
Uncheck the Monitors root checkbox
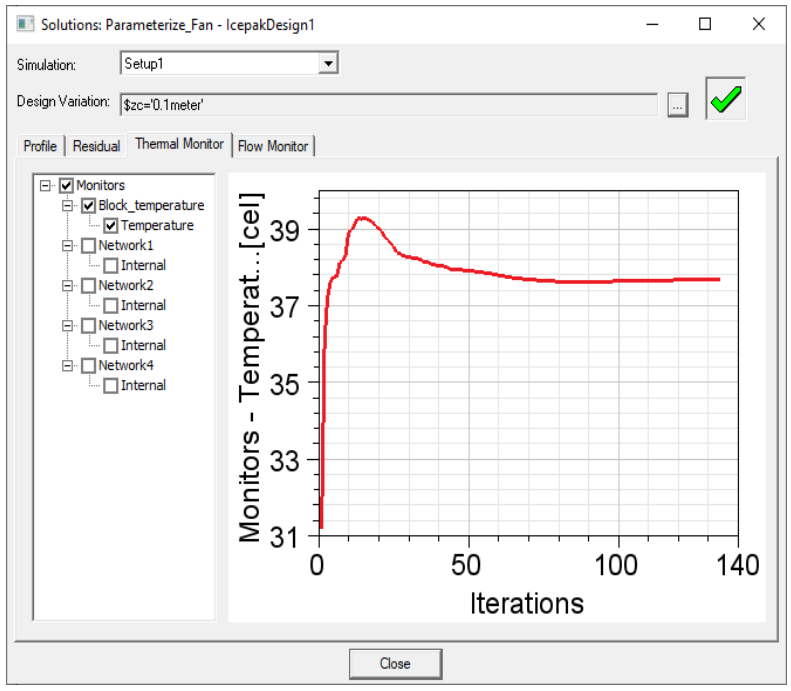[67, 185]
